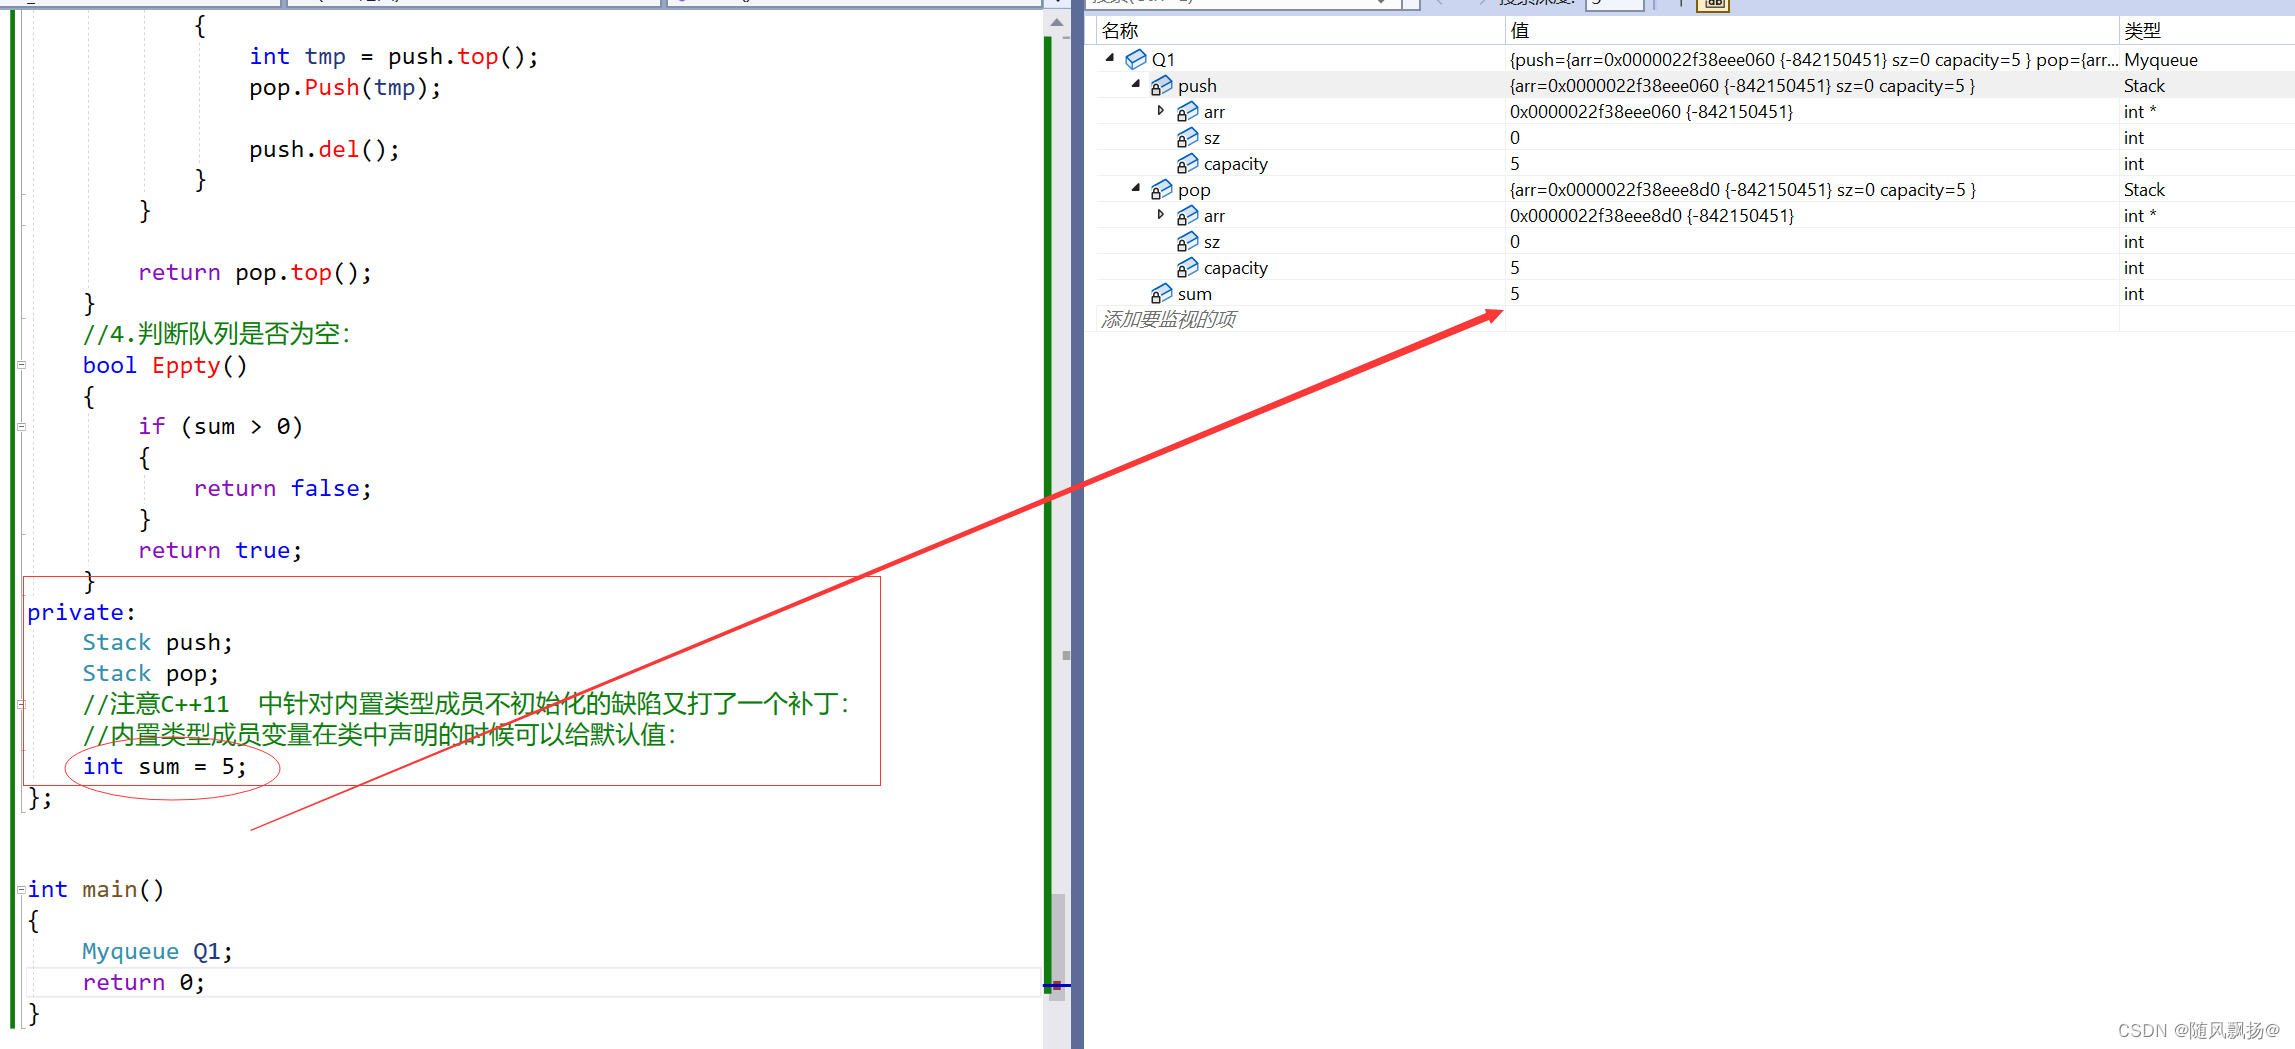Click the sz icon under pop
This screenshot has height=1049, width=2295.
pos(1187,242)
